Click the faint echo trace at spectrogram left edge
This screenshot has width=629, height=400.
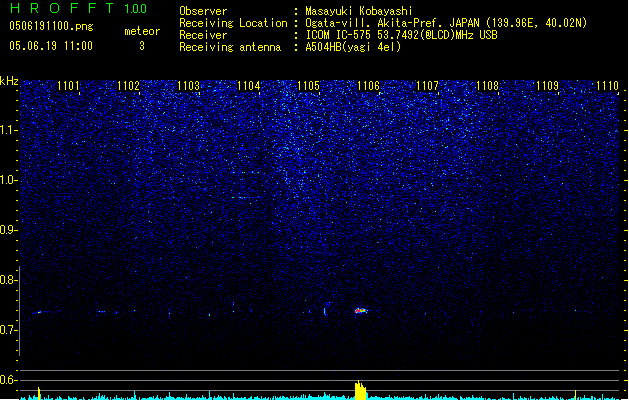[x=40, y=312]
